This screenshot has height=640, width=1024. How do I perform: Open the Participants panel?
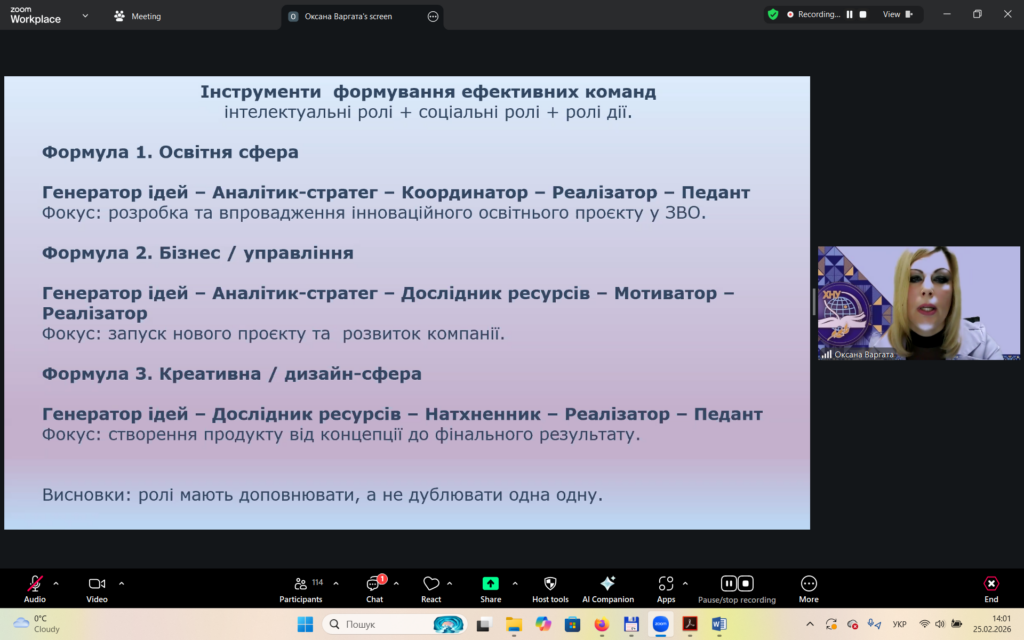pos(300,584)
